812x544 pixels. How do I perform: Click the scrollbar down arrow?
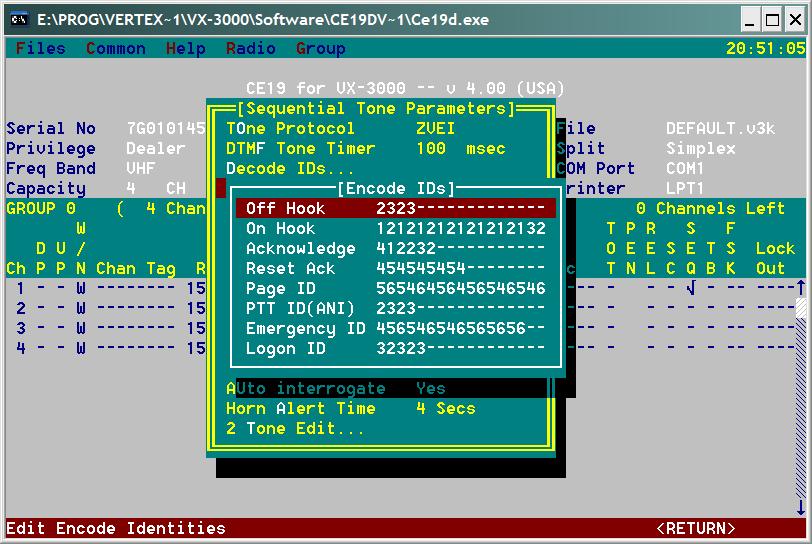click(x=801, y=507)
